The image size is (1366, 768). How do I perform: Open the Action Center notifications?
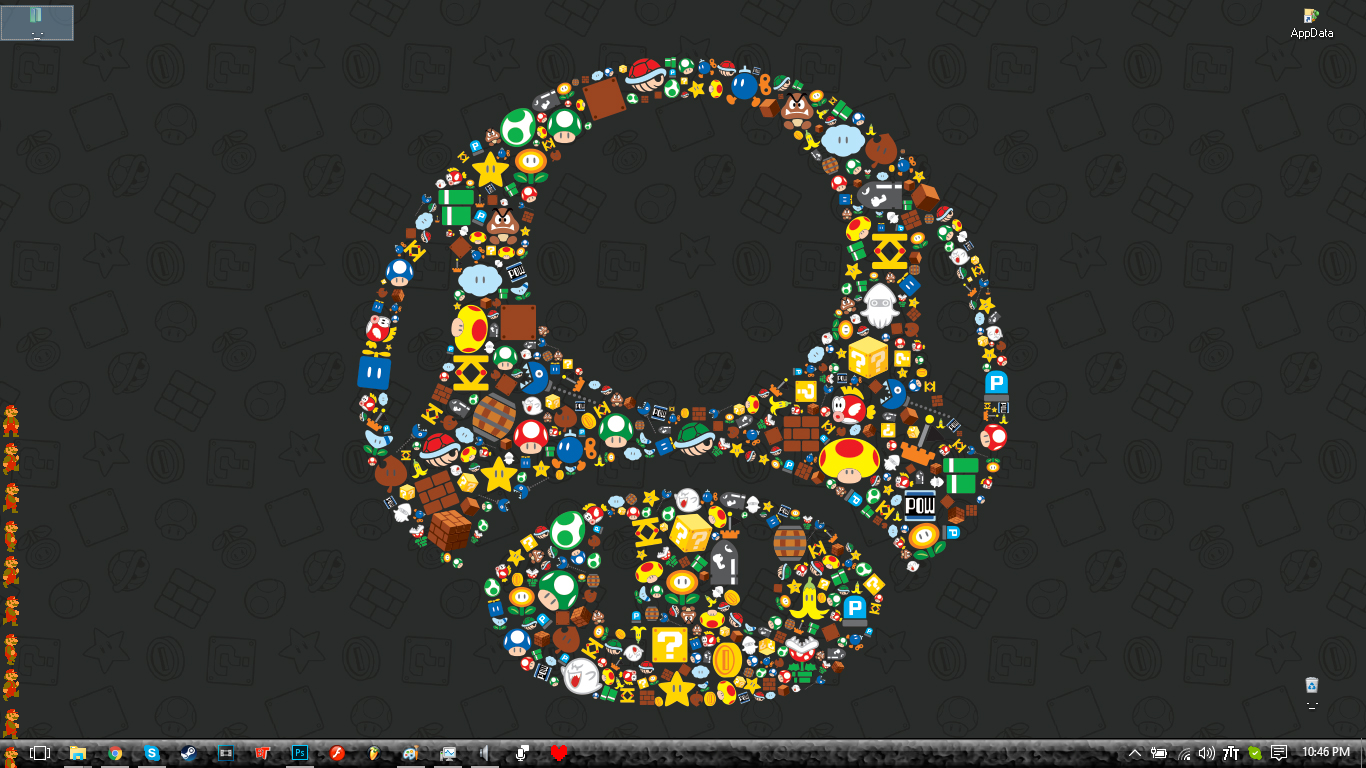[x=1279, y=753]
